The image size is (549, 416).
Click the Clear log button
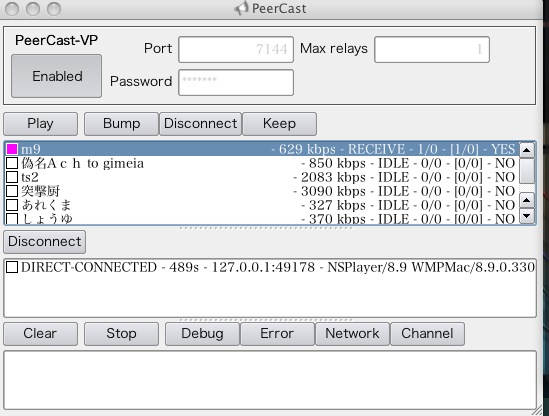click(x=41, y=334)
